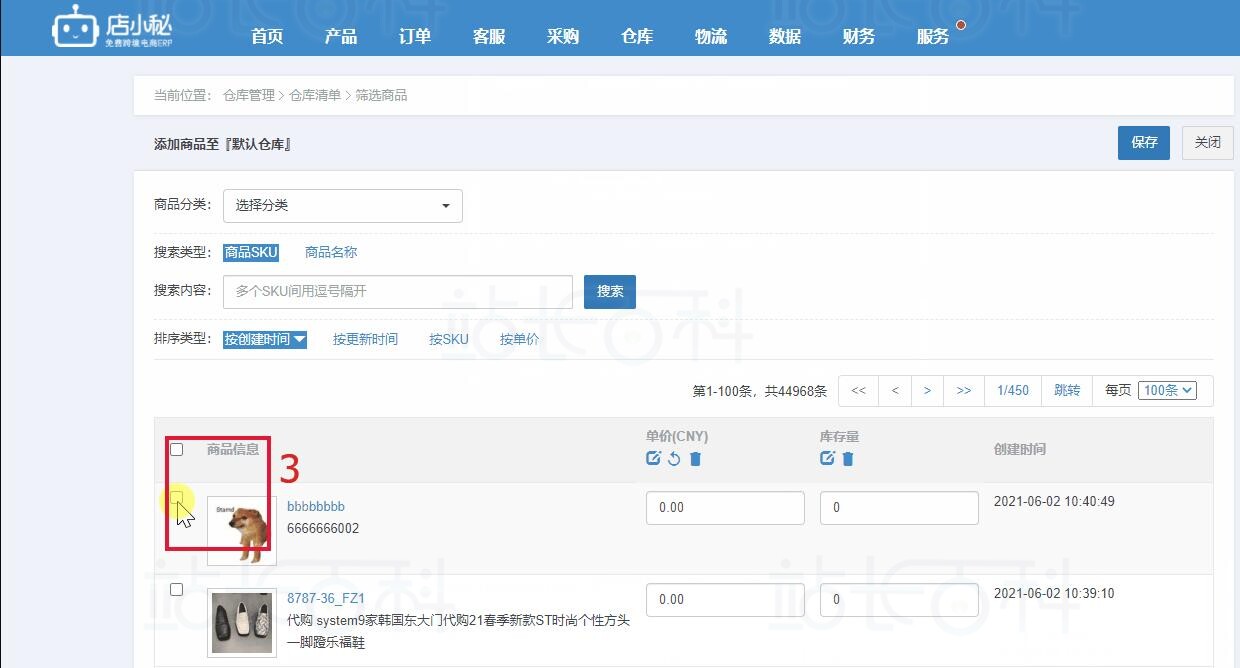
Task: Click the 店小秘 robot logo
Action: pyautogui.click(x=75, y=27)
